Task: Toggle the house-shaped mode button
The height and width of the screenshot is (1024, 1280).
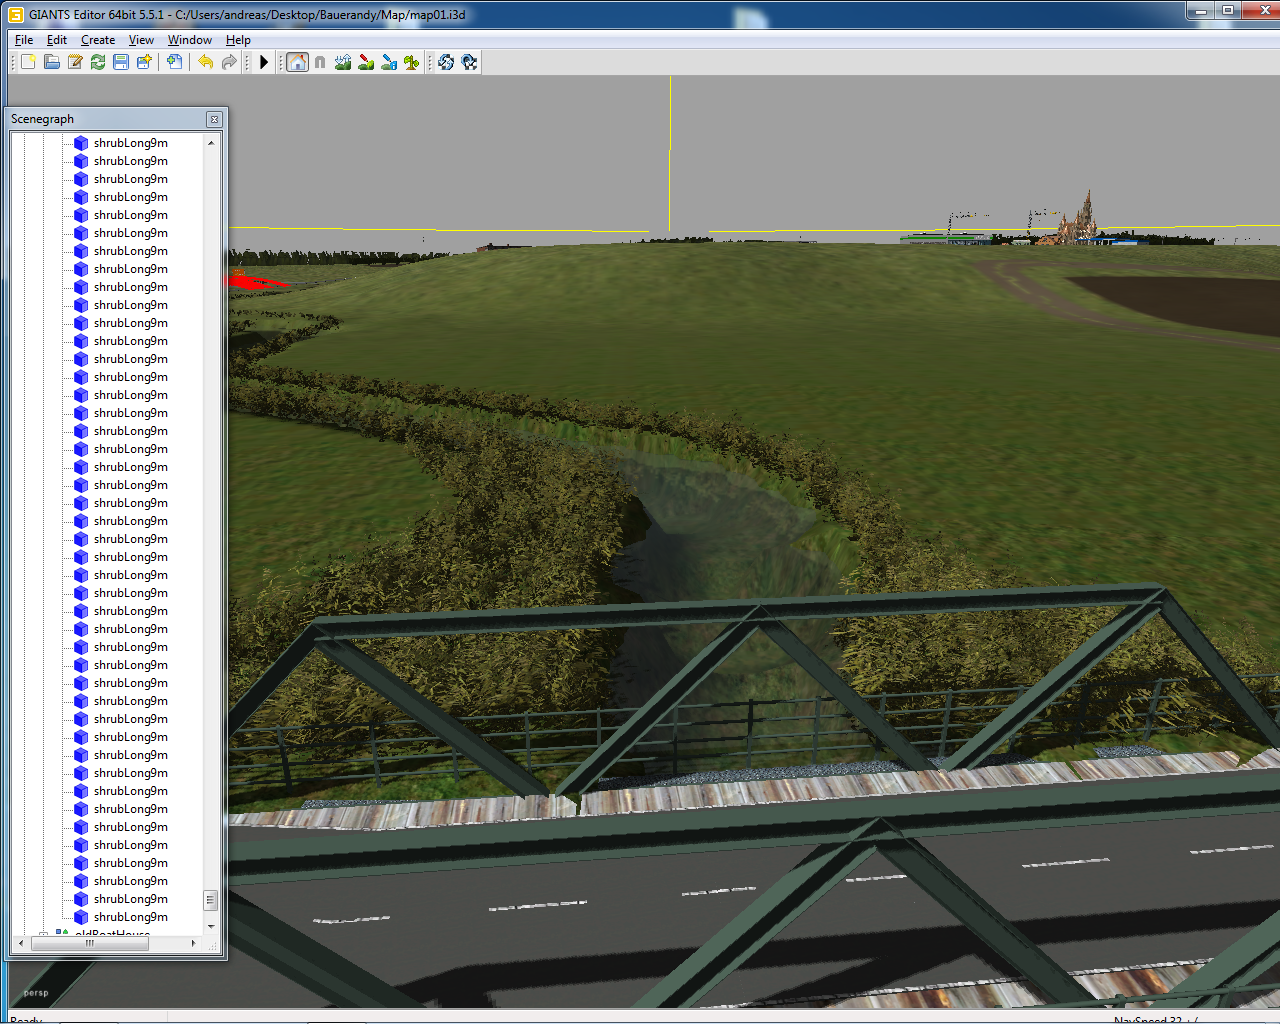Action: tap(297, 62)
